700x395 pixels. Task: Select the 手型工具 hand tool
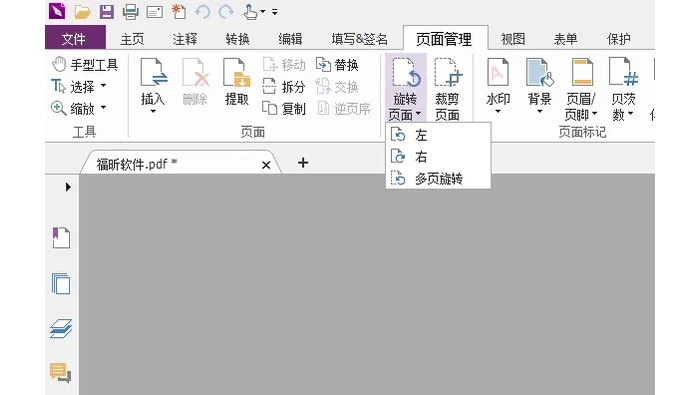(x=84, y=65)
